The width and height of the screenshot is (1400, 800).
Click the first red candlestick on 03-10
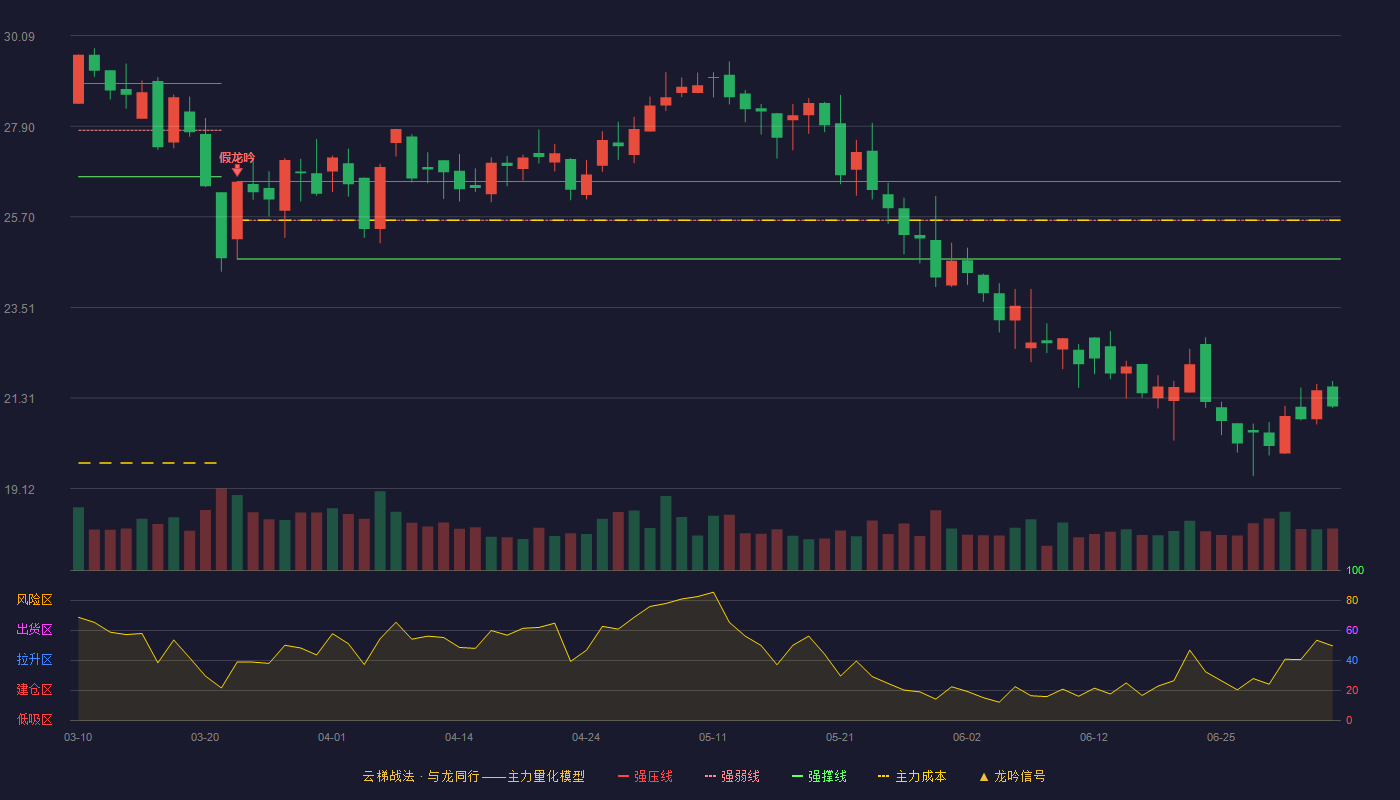pyautogui.click(x=78, y=79)
